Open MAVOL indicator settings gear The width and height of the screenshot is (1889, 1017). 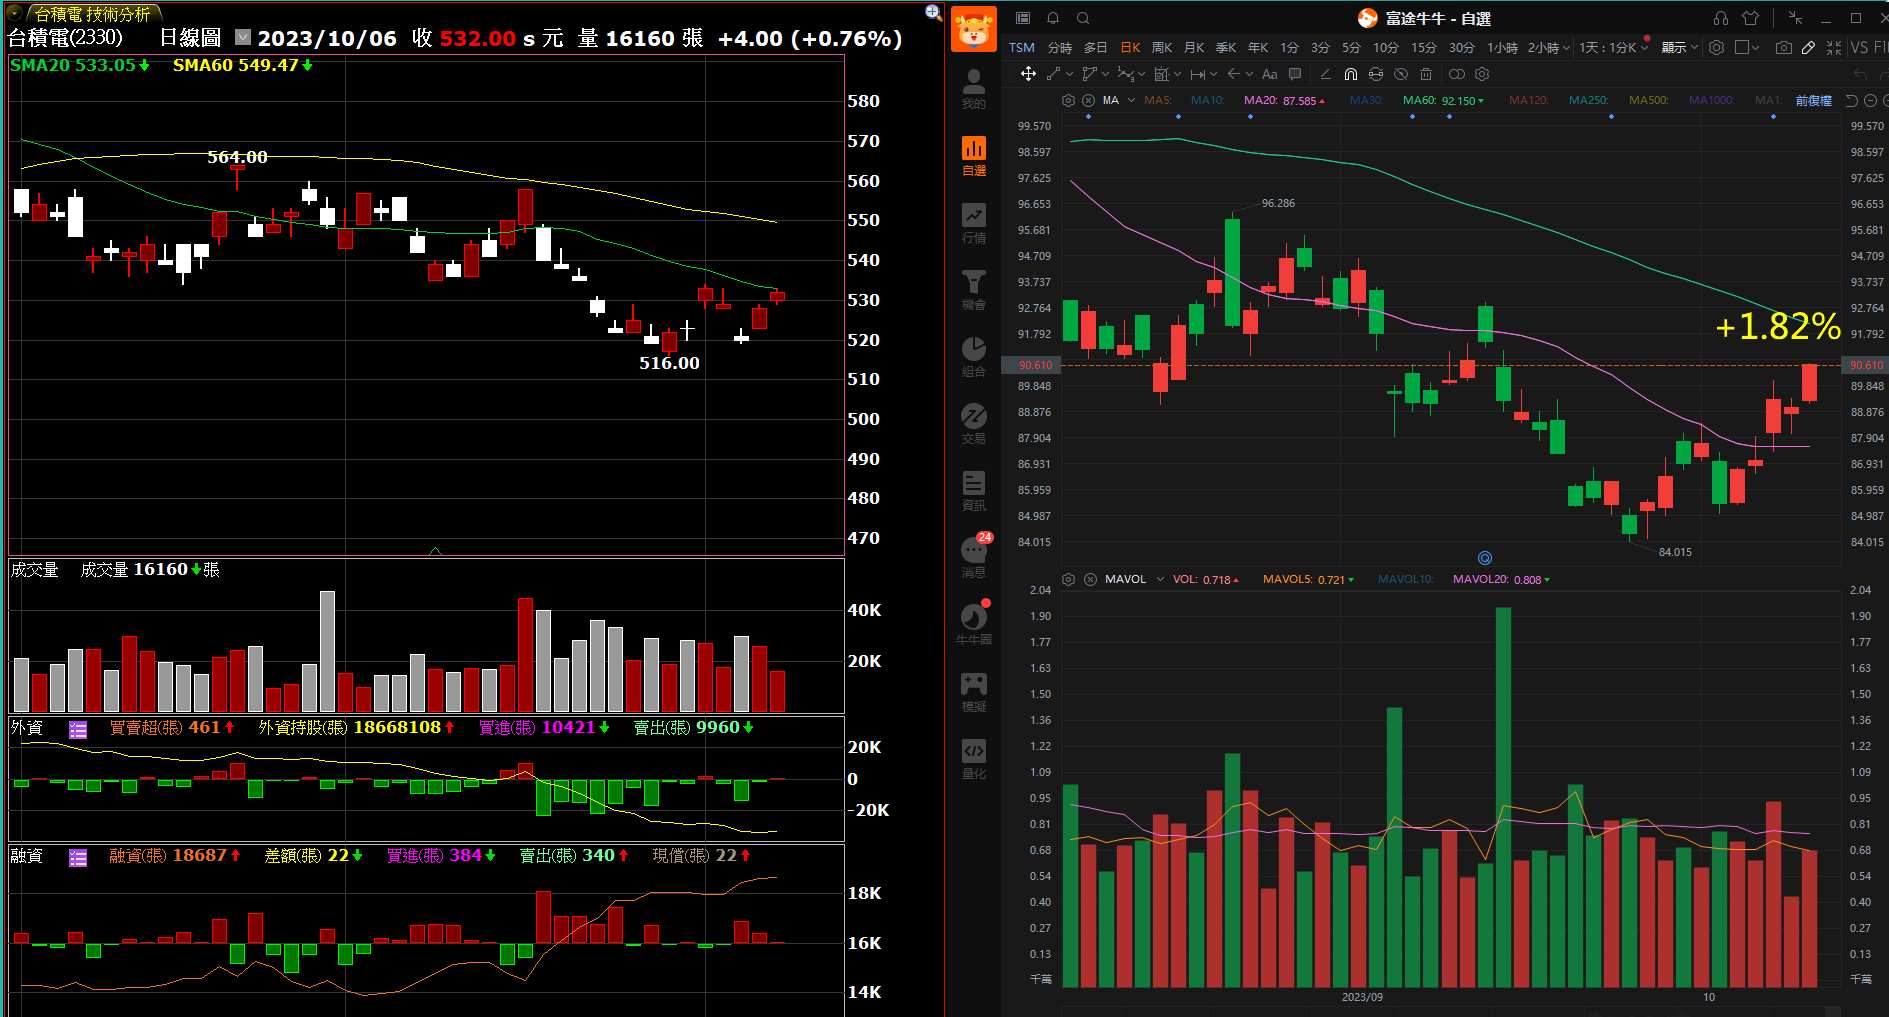(x=1068, y=579)
